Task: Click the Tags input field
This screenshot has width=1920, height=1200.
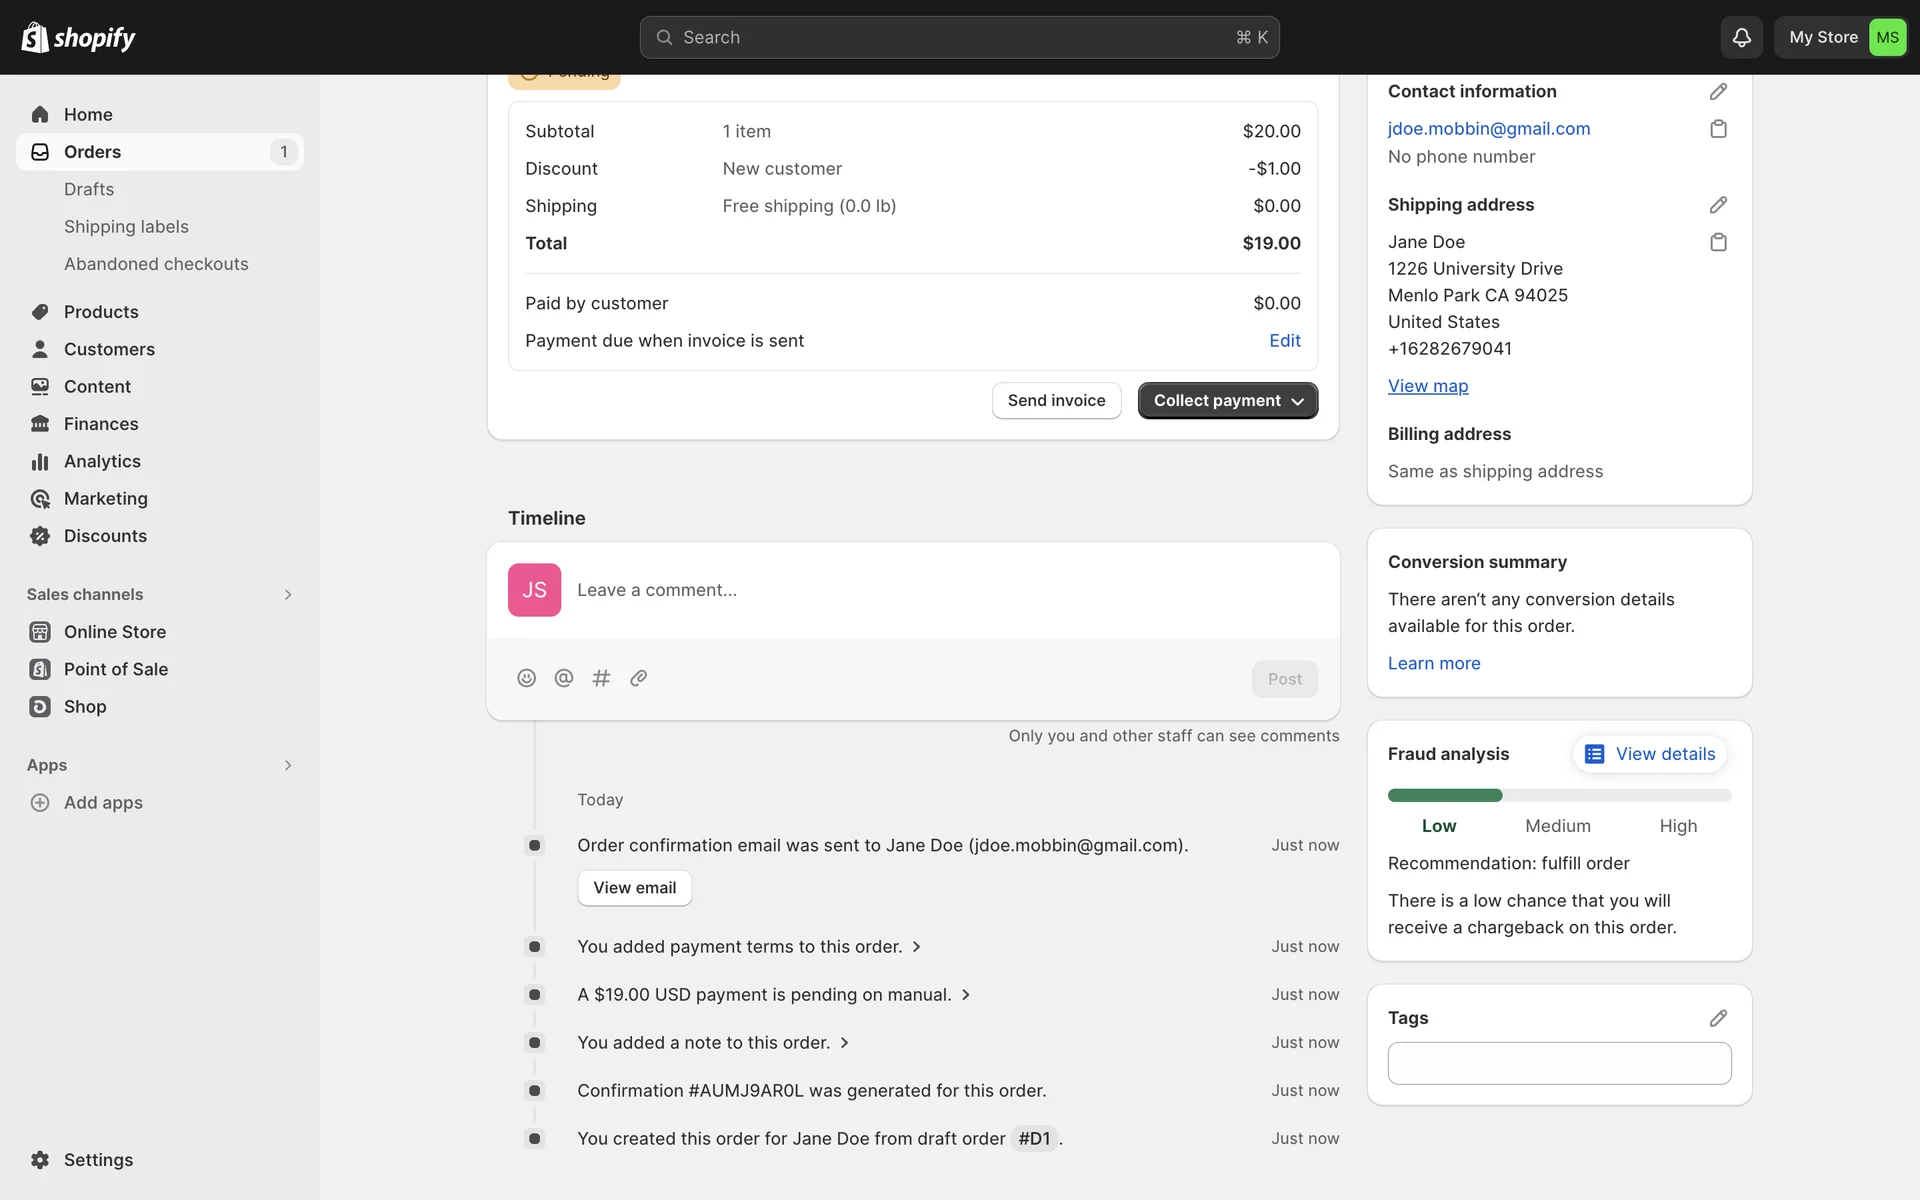Action: click(x=1558, y=1064)
